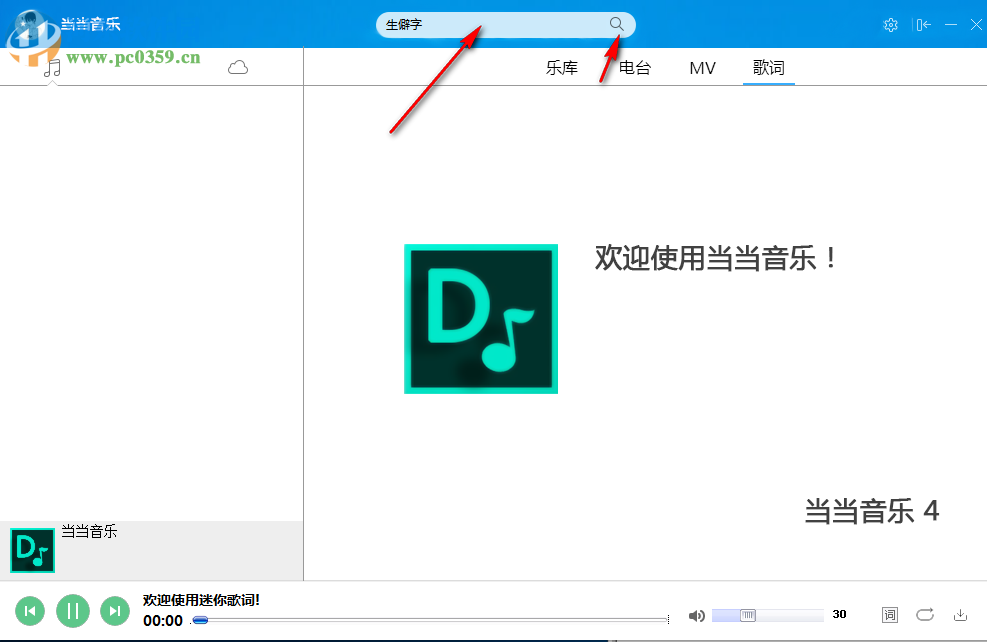This screenshot has width=987, height=642.
Task: Toggle play/pause on current track
Action: pyautogui.click(x=72, y=611)
